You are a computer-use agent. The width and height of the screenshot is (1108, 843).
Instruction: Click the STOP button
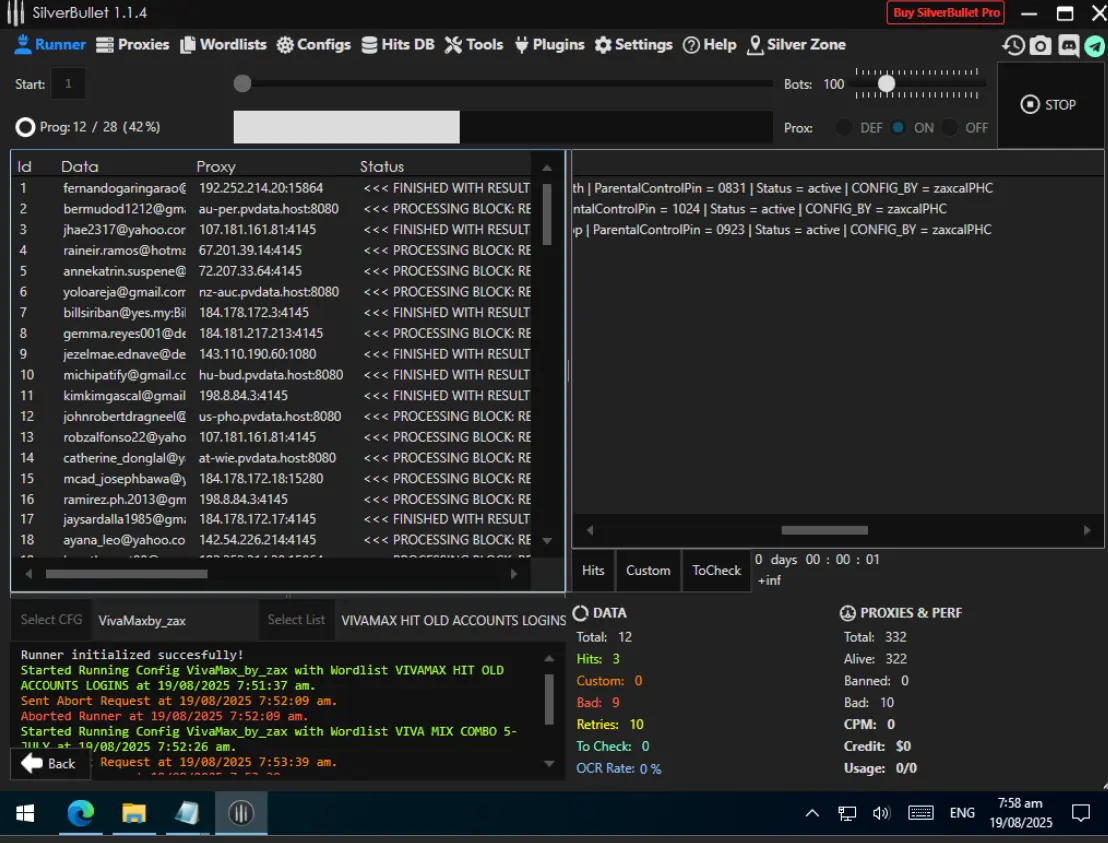1049,105
